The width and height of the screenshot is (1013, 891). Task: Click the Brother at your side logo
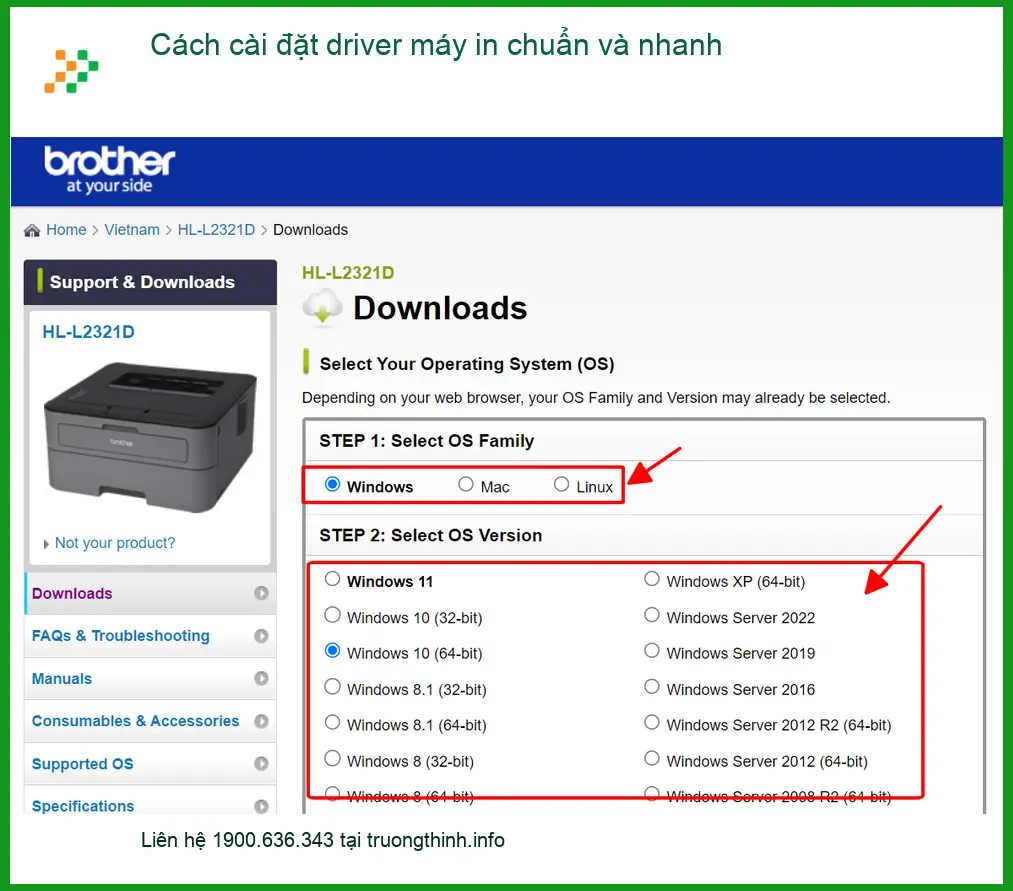(109, 170)
